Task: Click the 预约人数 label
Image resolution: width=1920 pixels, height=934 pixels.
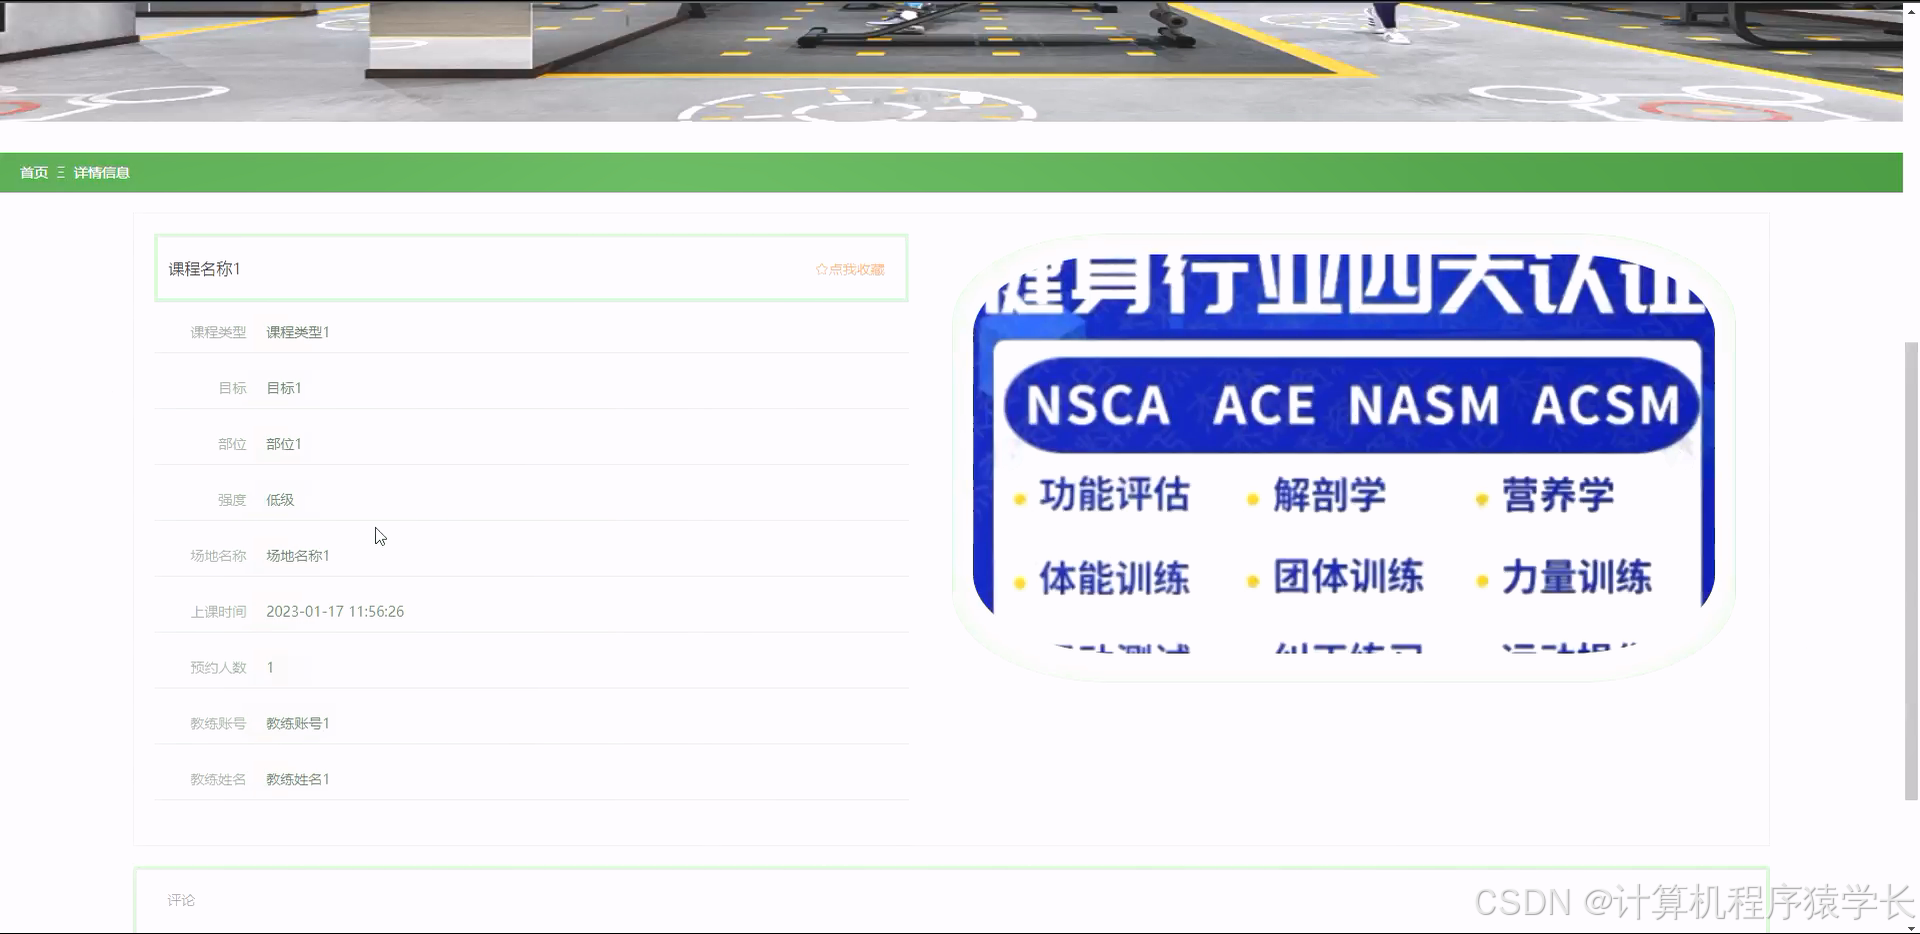Action: point(218,668)
